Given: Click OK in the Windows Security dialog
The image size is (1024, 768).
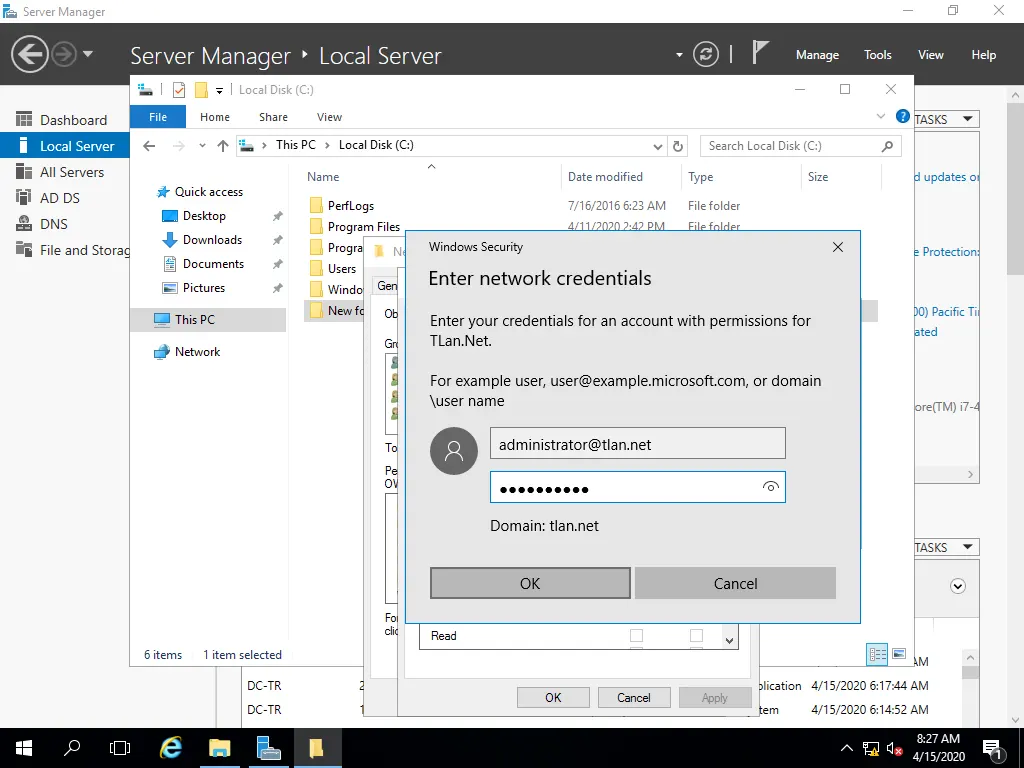Looking at the screenshot, I should click(x=530, y=583).
